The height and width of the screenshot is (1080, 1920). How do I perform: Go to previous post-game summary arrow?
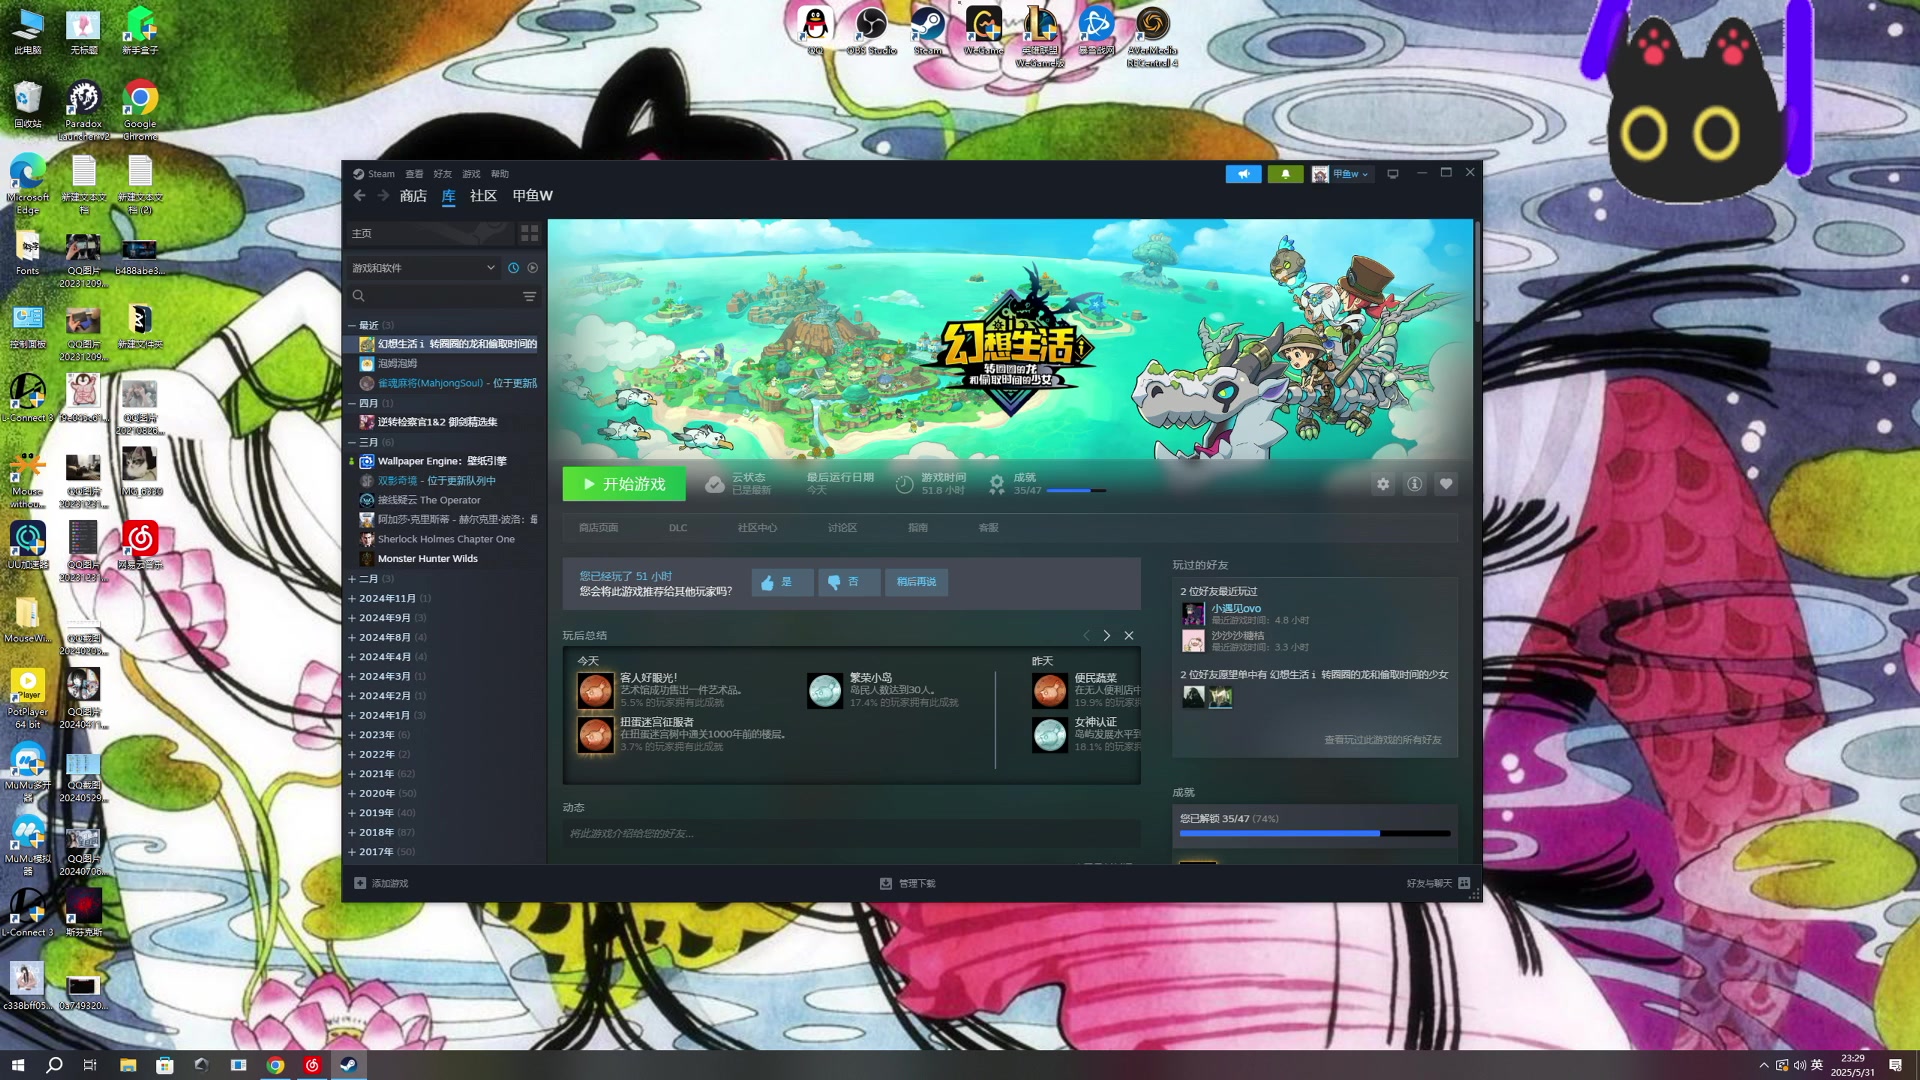point(1086,636)
